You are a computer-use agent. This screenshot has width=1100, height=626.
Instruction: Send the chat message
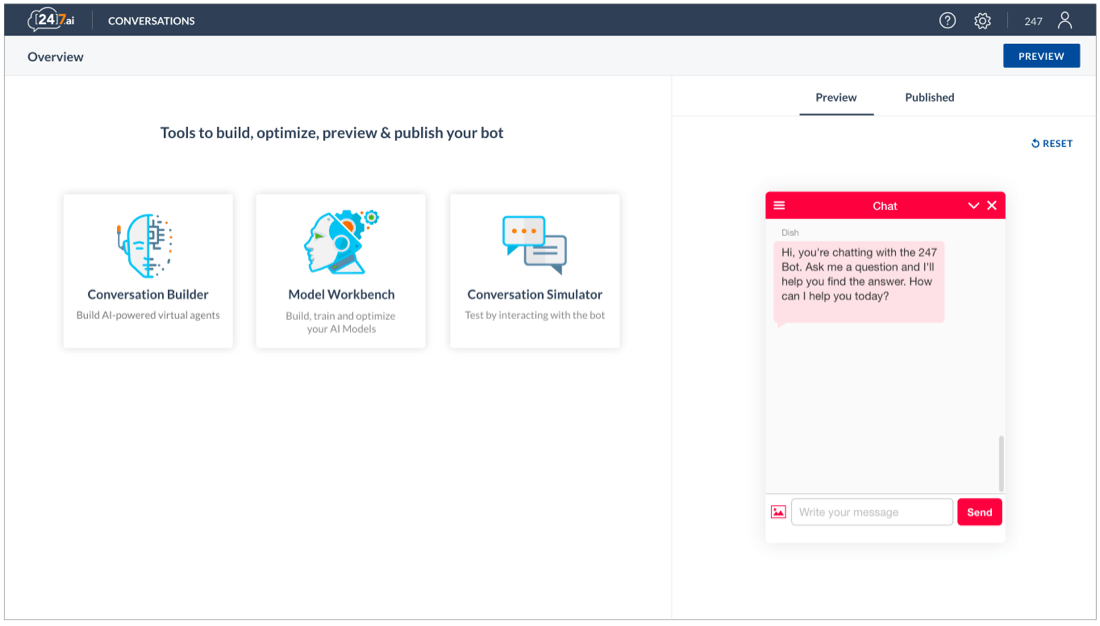[979, 512]
